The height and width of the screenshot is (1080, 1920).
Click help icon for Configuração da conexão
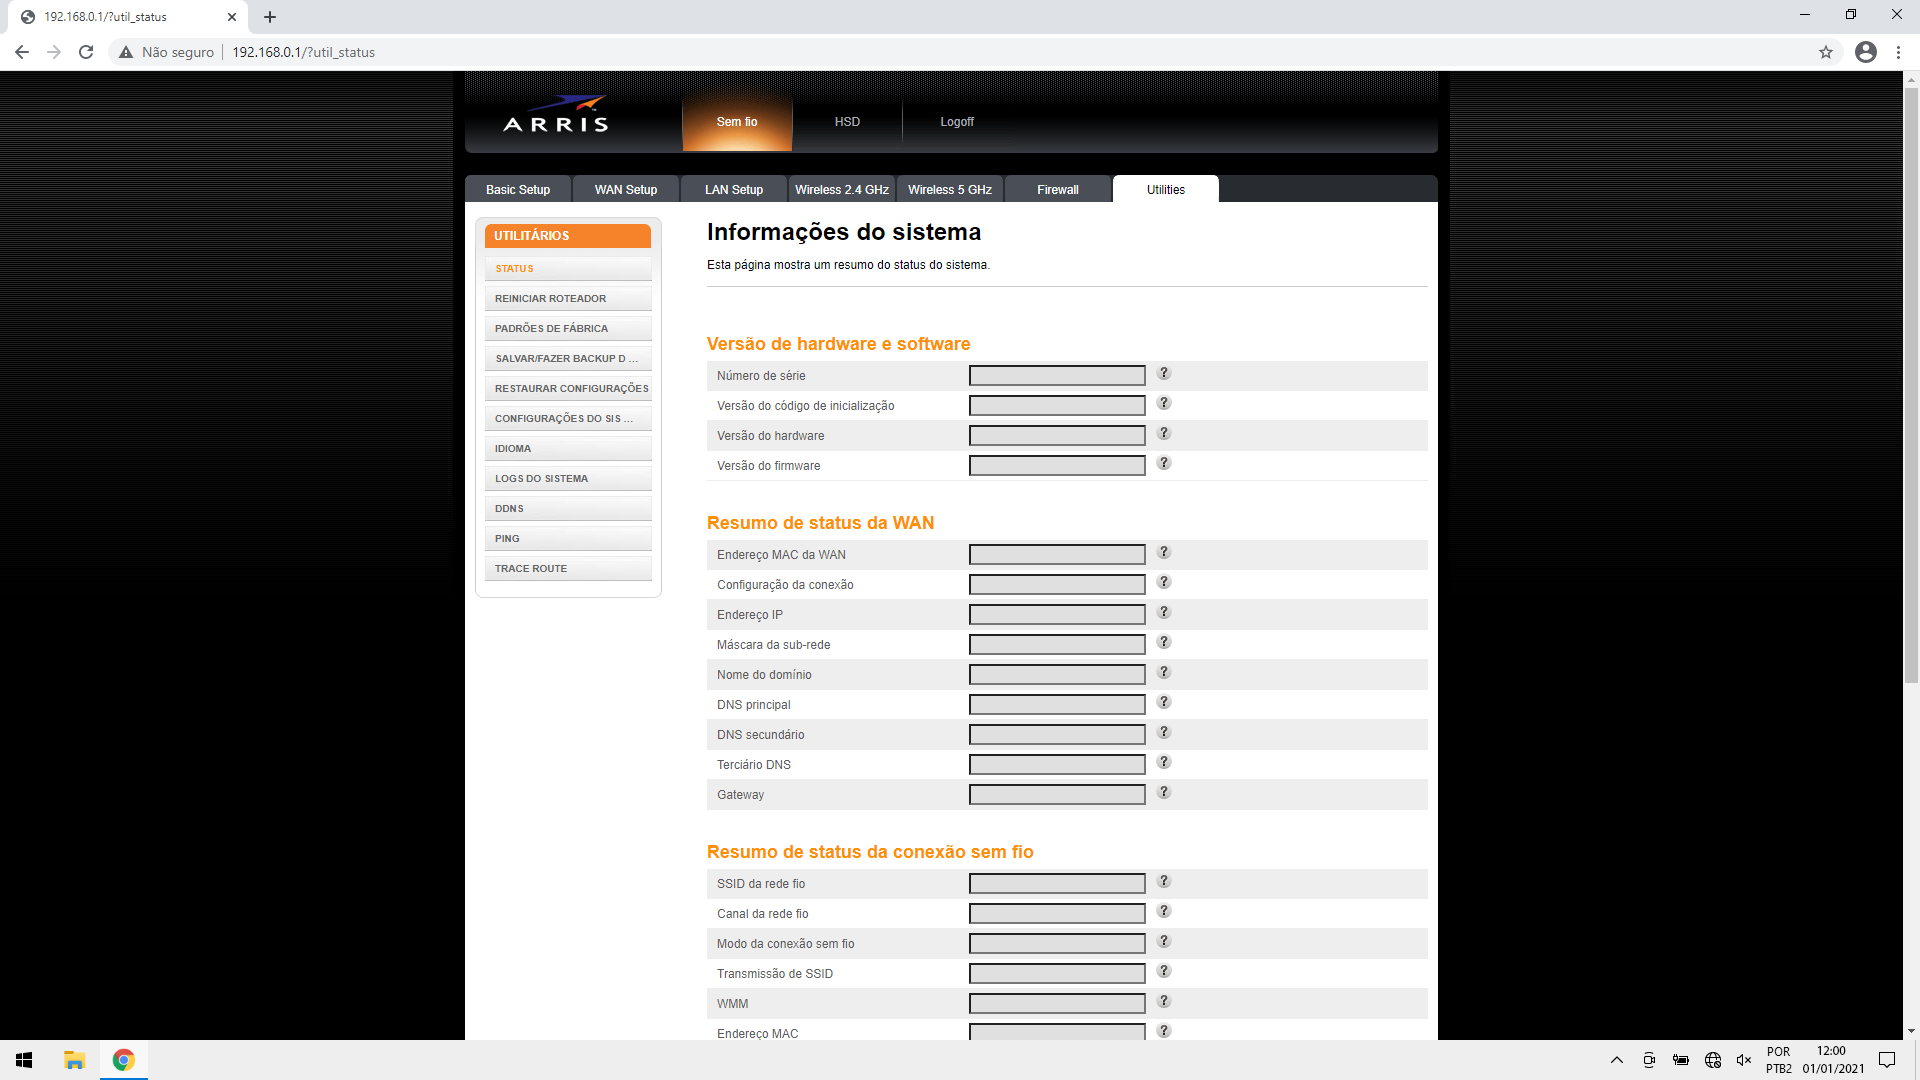[x=1164, y=582]
